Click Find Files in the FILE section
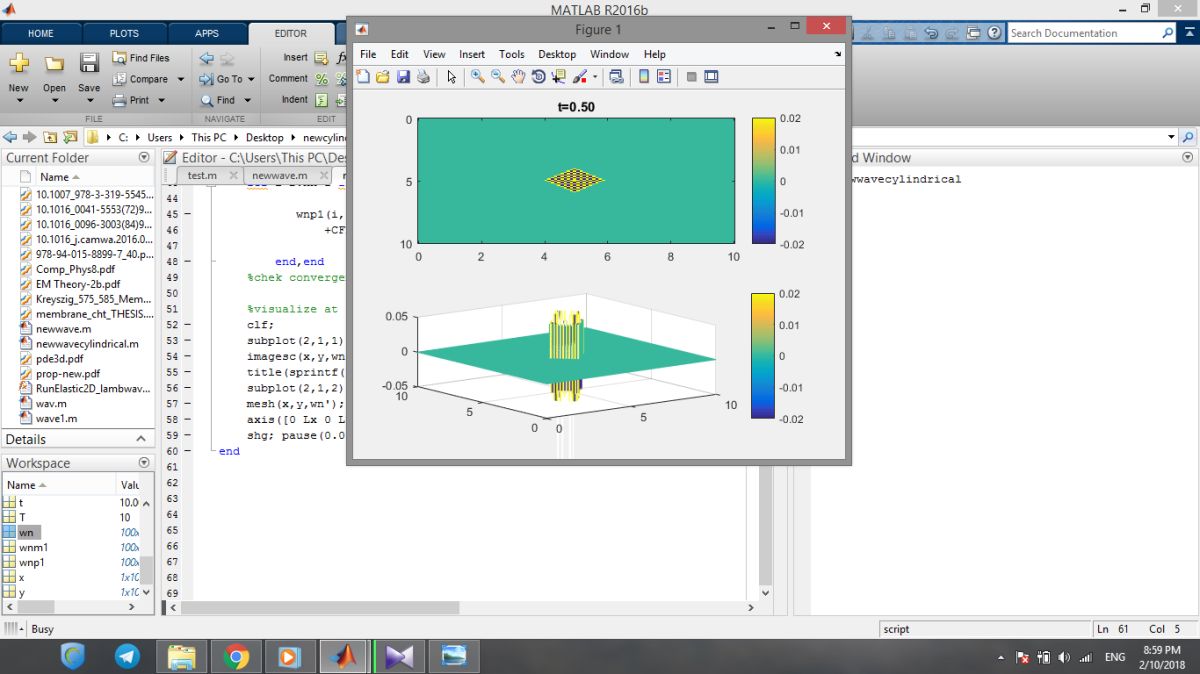This screenshot has height=674, width=1200. tap(141, 58)
